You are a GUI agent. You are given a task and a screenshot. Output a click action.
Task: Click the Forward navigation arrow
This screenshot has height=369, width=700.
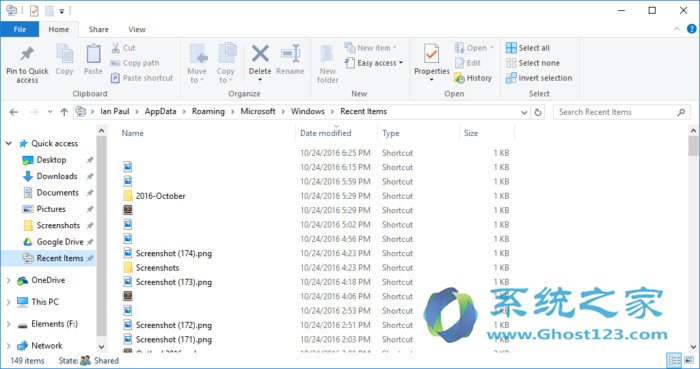coord(33,112)
